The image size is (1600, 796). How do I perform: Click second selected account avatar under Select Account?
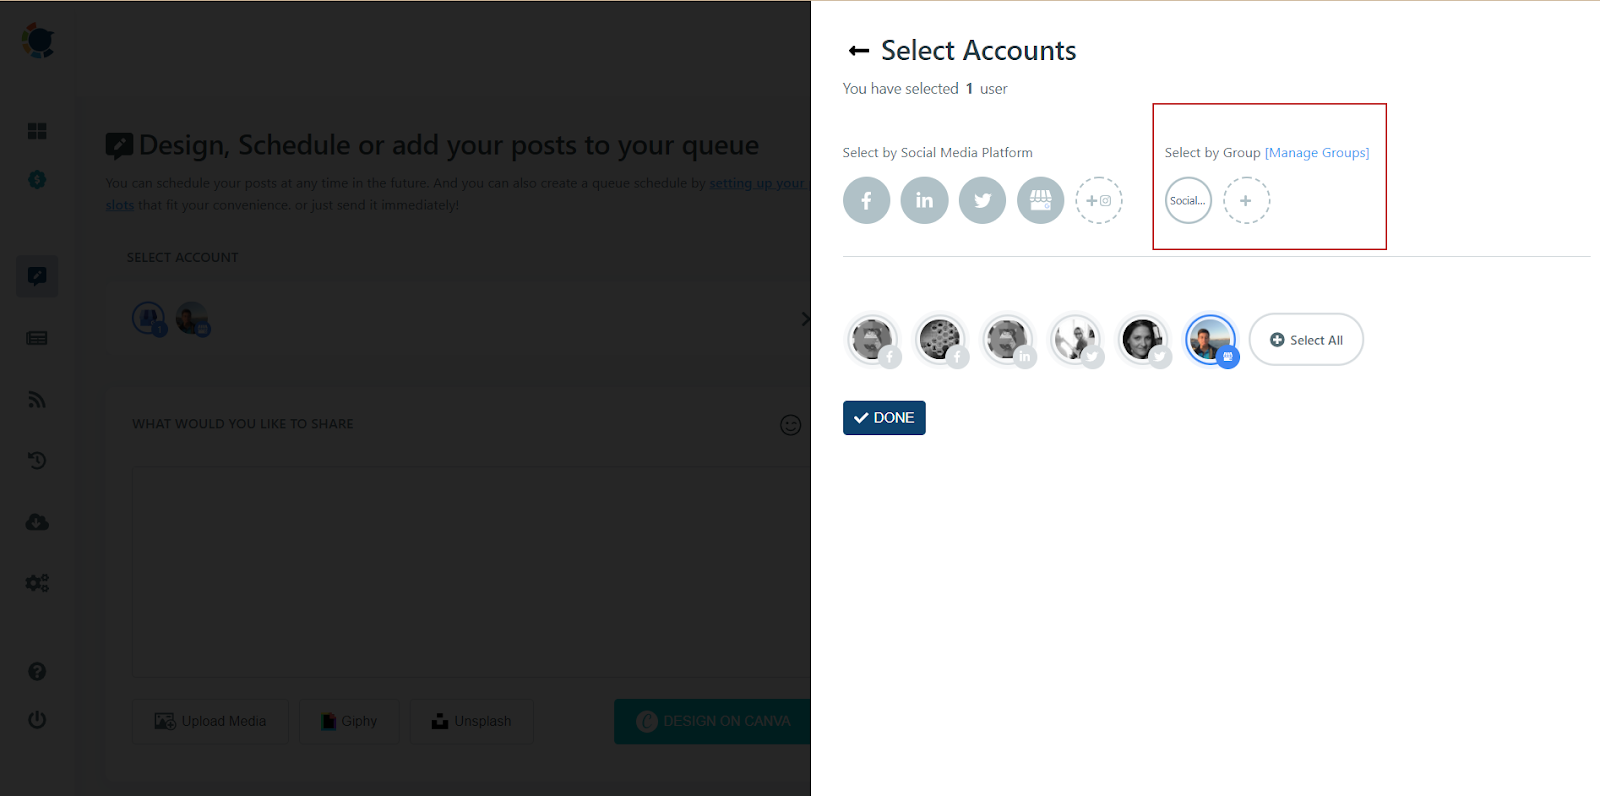(x=193, y=319)
